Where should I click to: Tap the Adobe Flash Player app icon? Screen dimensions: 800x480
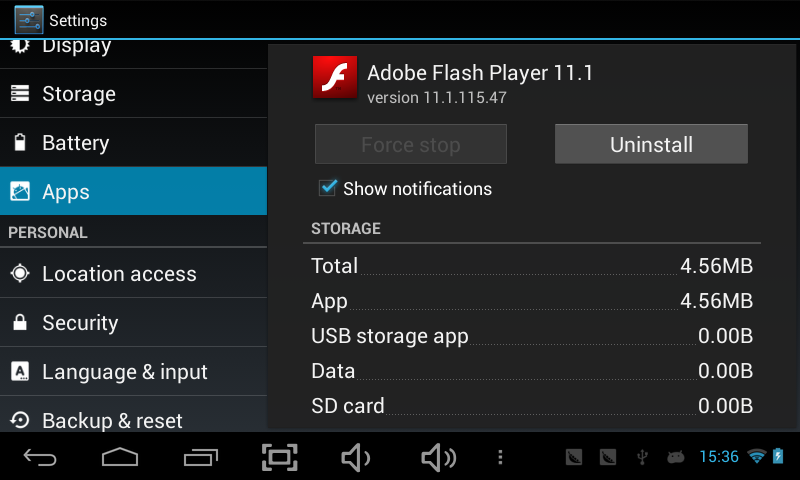[335, 78]
